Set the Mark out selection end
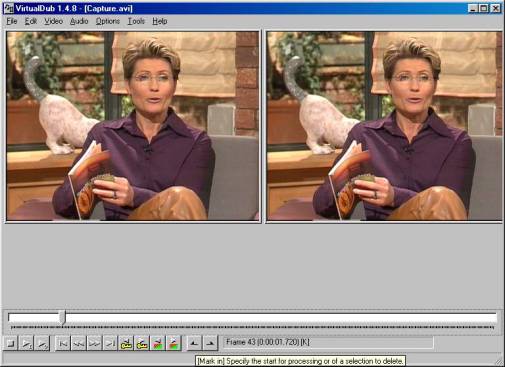Screen dimensions: 505x367 click(210, 343)
